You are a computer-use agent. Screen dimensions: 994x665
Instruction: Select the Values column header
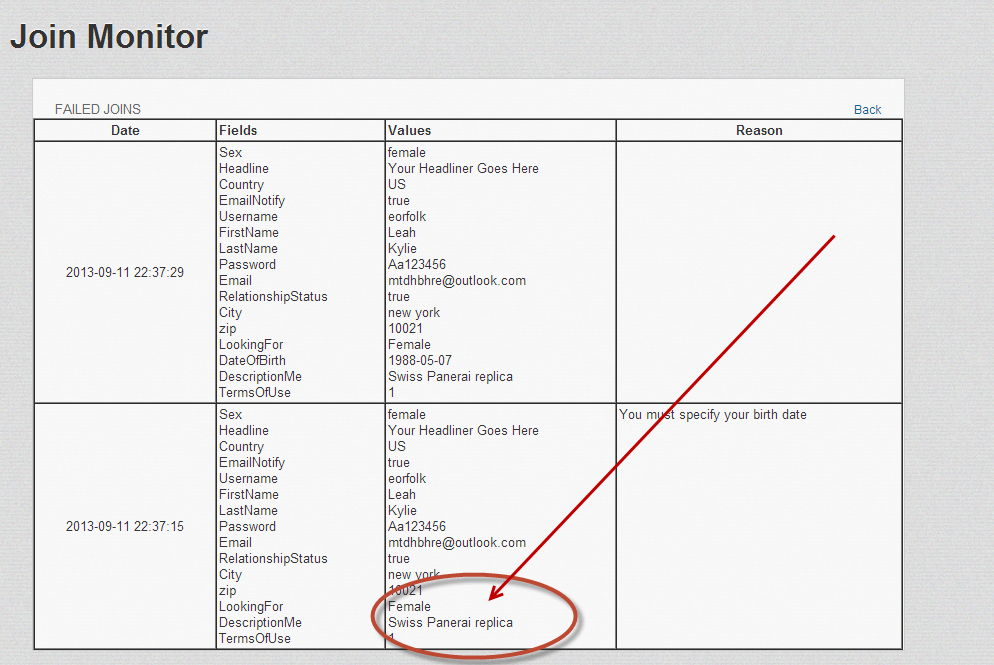(x=410, y=131)
